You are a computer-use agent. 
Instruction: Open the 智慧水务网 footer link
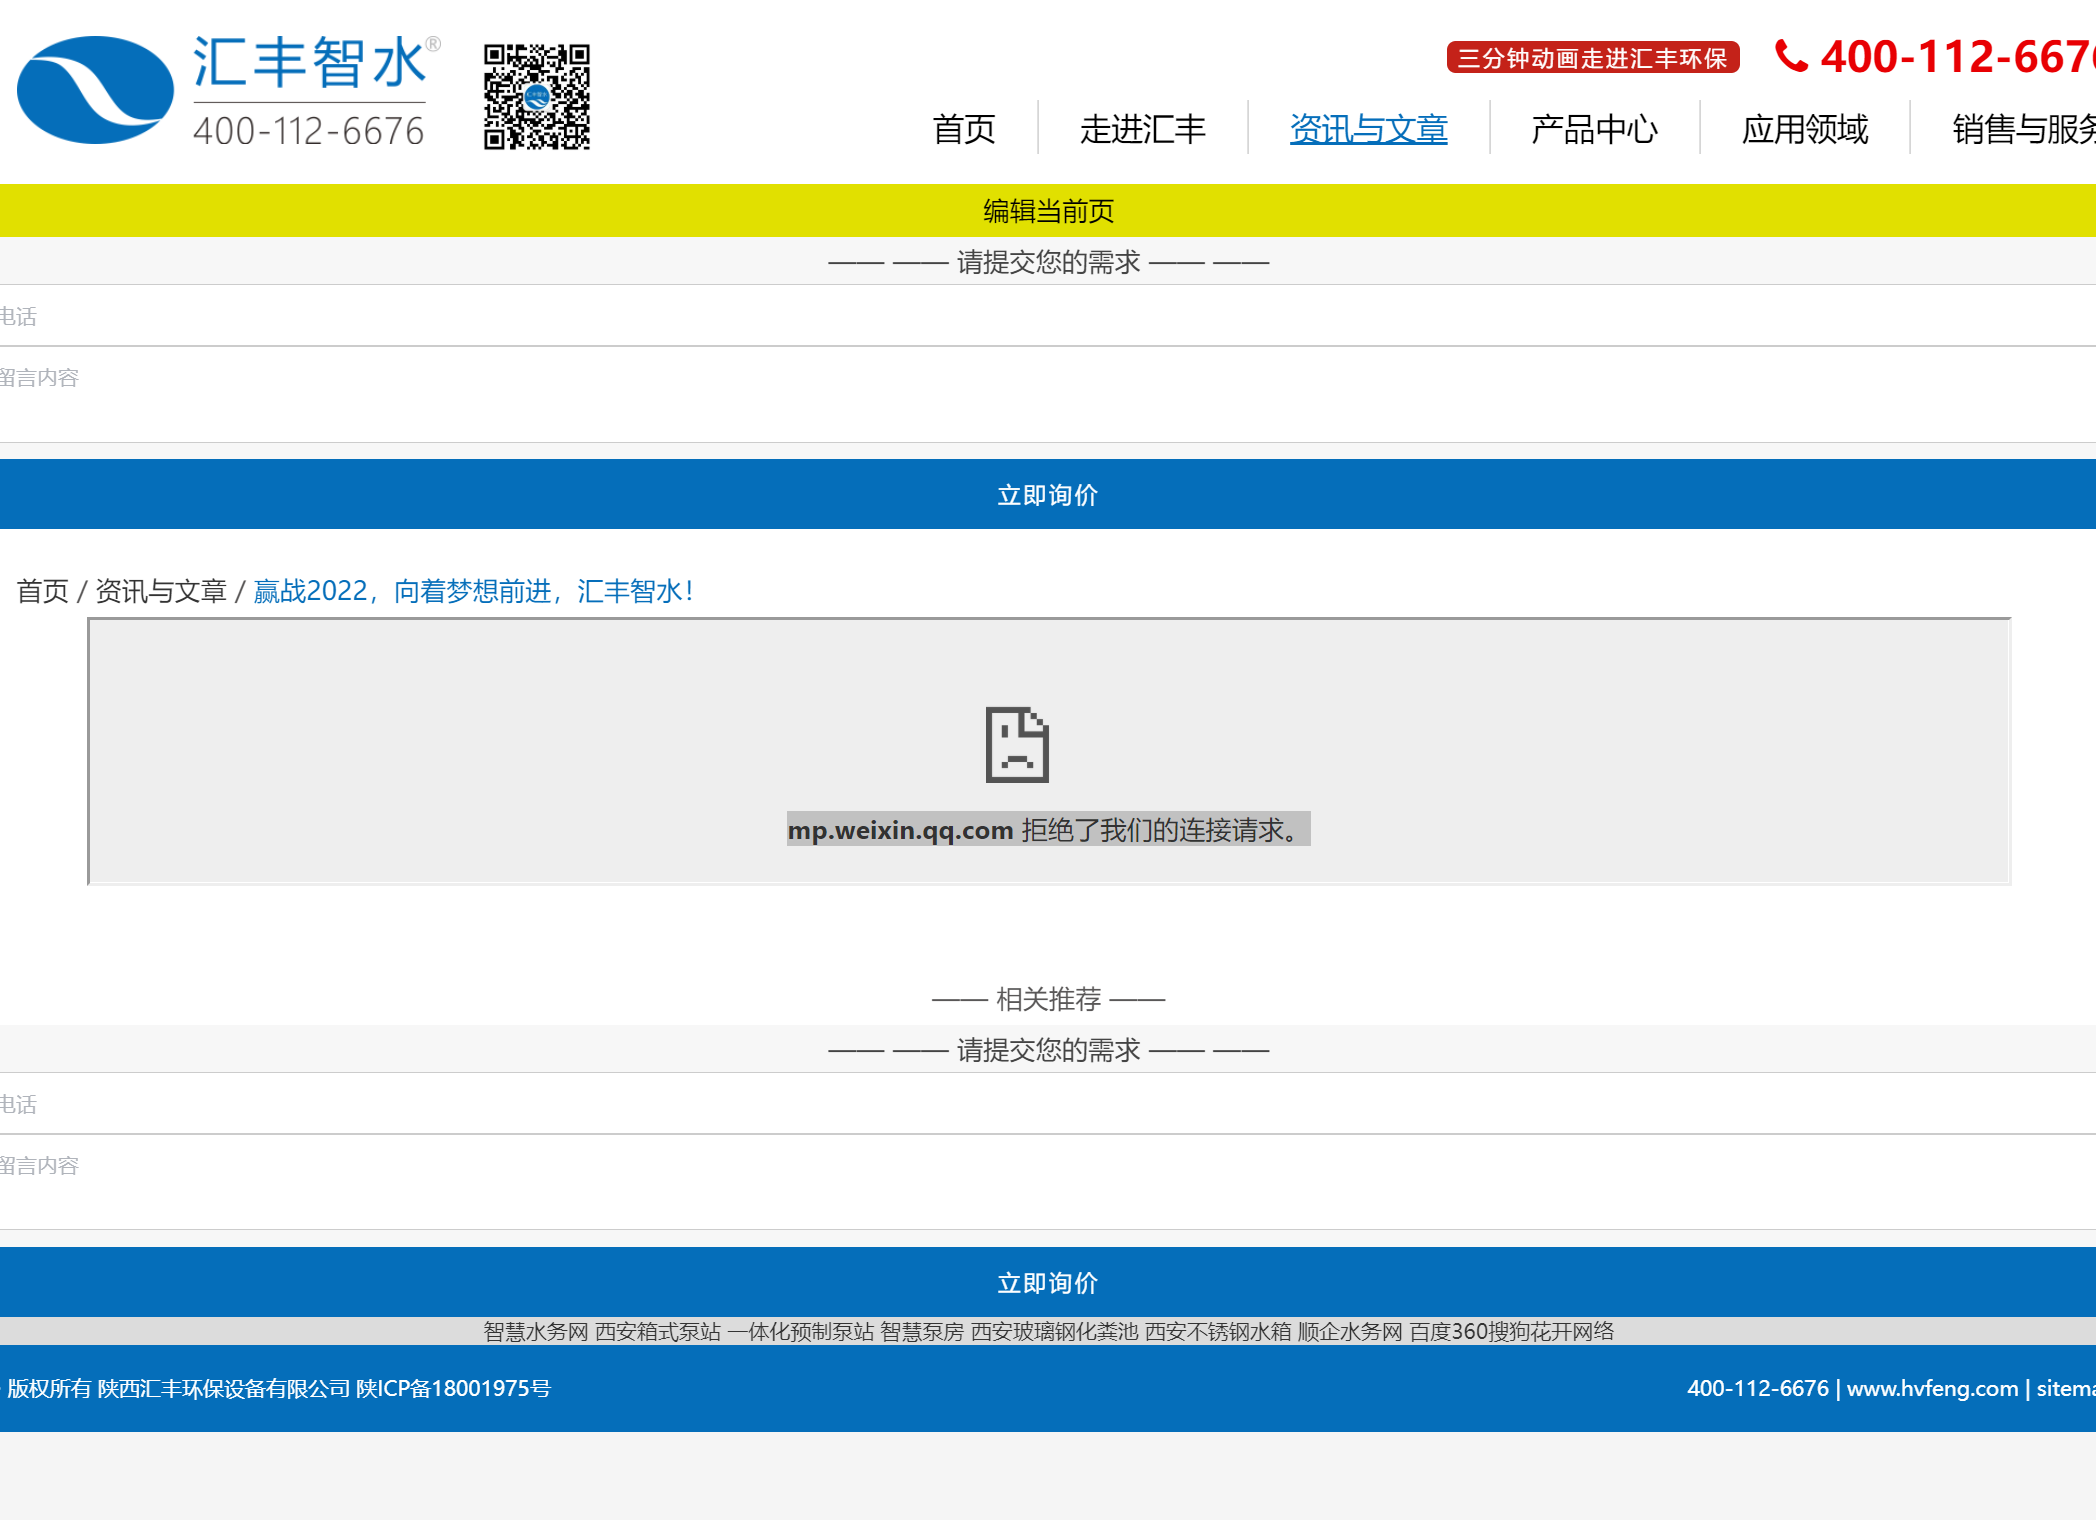pos(535,1332)
